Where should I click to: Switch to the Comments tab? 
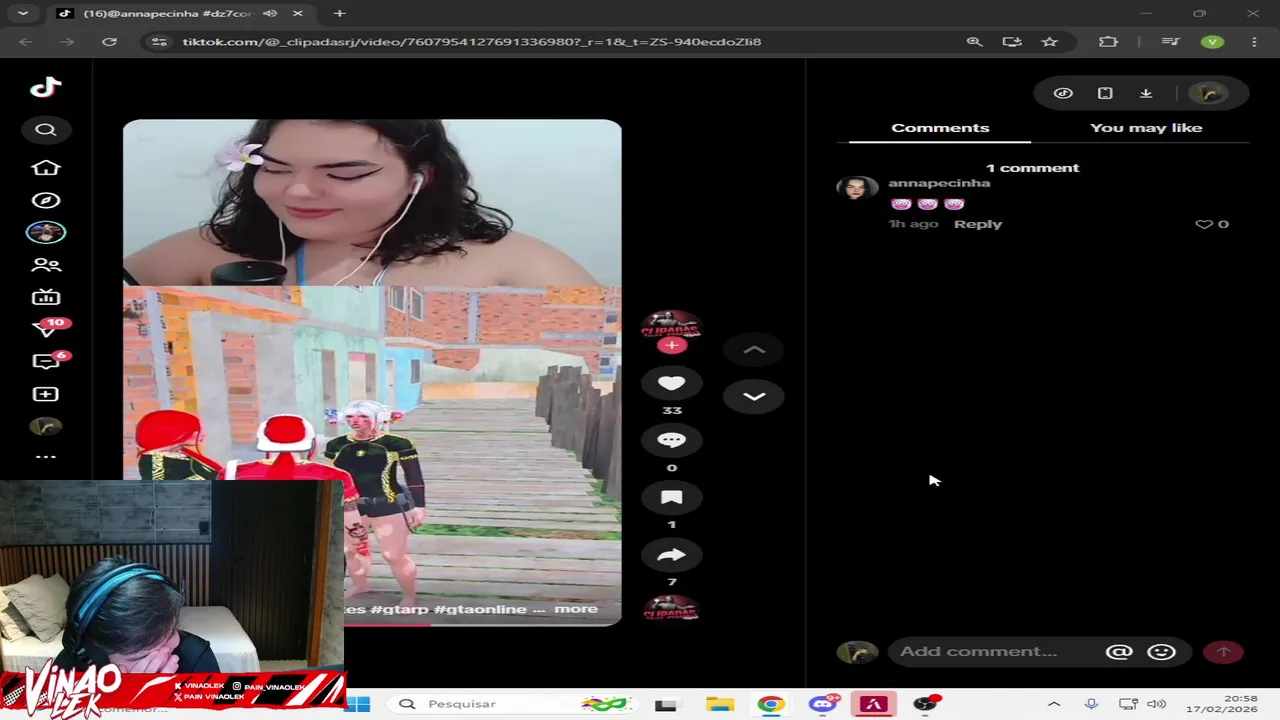pos(940,128)
